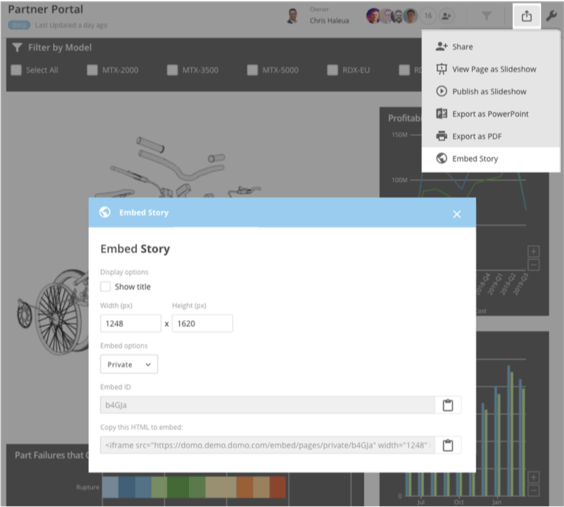Close the Embed Story dialog

click(x=457, y=214)
